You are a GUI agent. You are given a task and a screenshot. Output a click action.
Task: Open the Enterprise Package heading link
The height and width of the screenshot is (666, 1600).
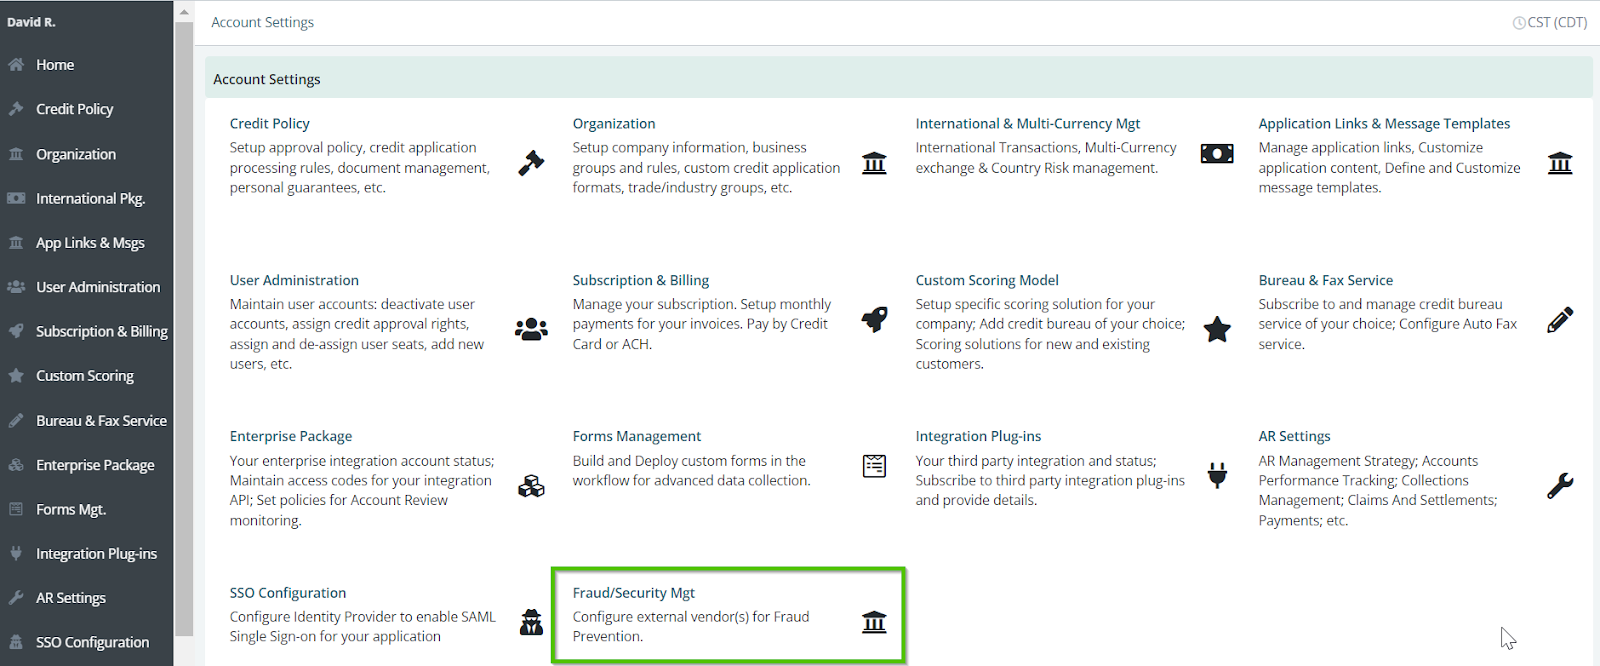[x=291, y=436]
